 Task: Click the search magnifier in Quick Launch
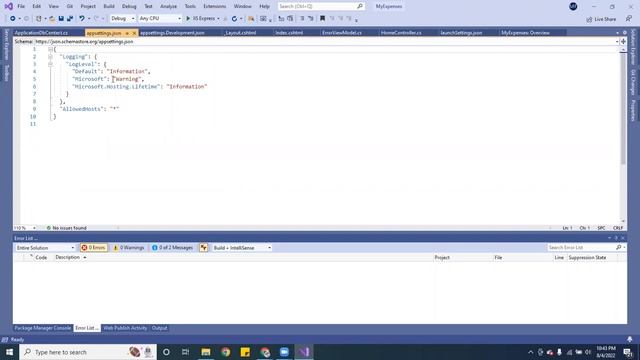(x=360, y=7)
